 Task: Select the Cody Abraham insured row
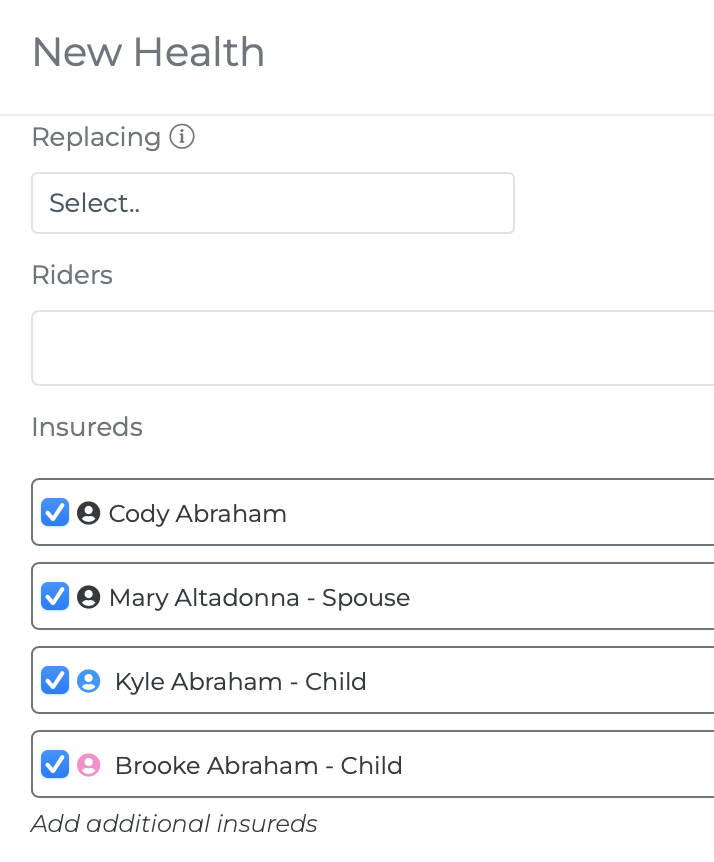point(373,512)
